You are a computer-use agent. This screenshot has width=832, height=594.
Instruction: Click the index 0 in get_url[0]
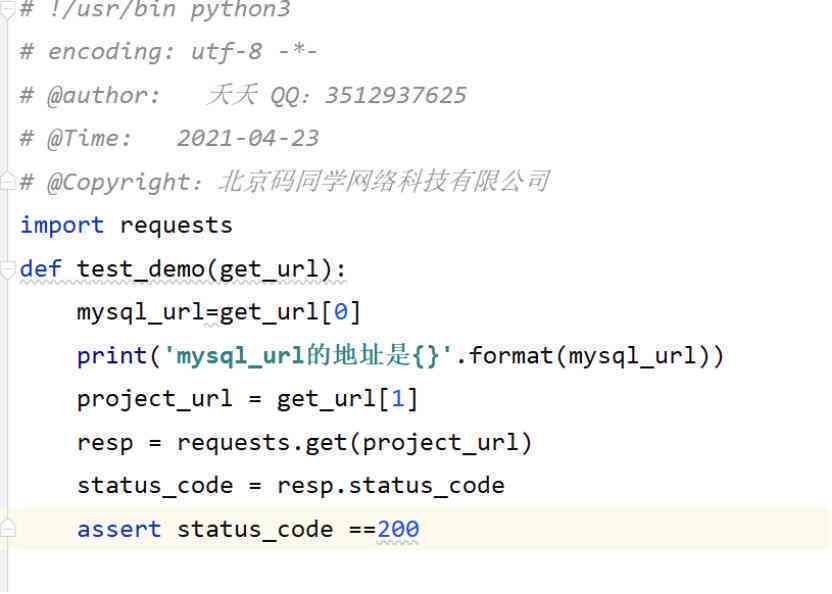341,312
